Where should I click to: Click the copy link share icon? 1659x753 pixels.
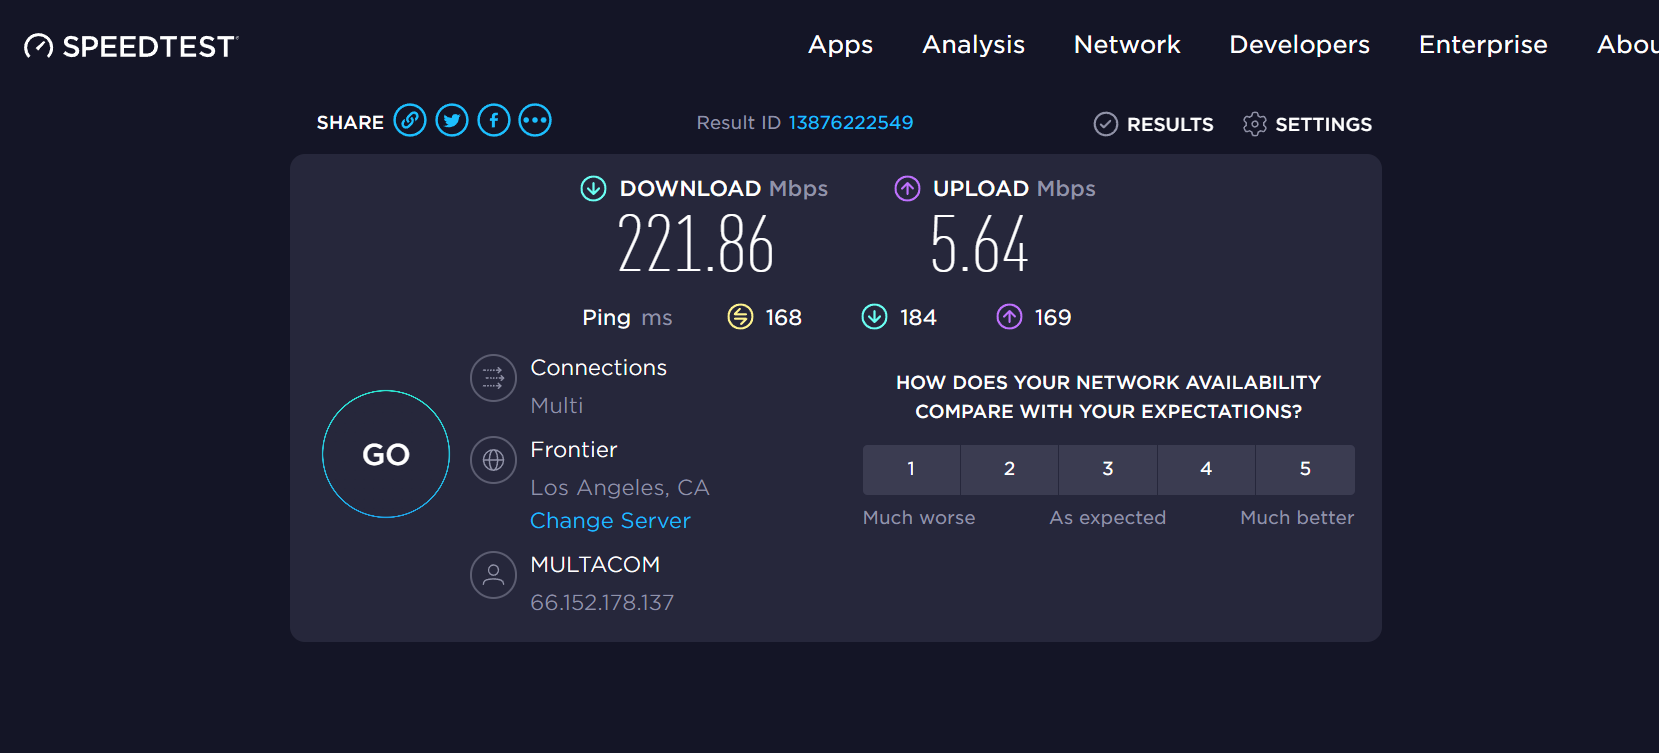tap(410, 121)
